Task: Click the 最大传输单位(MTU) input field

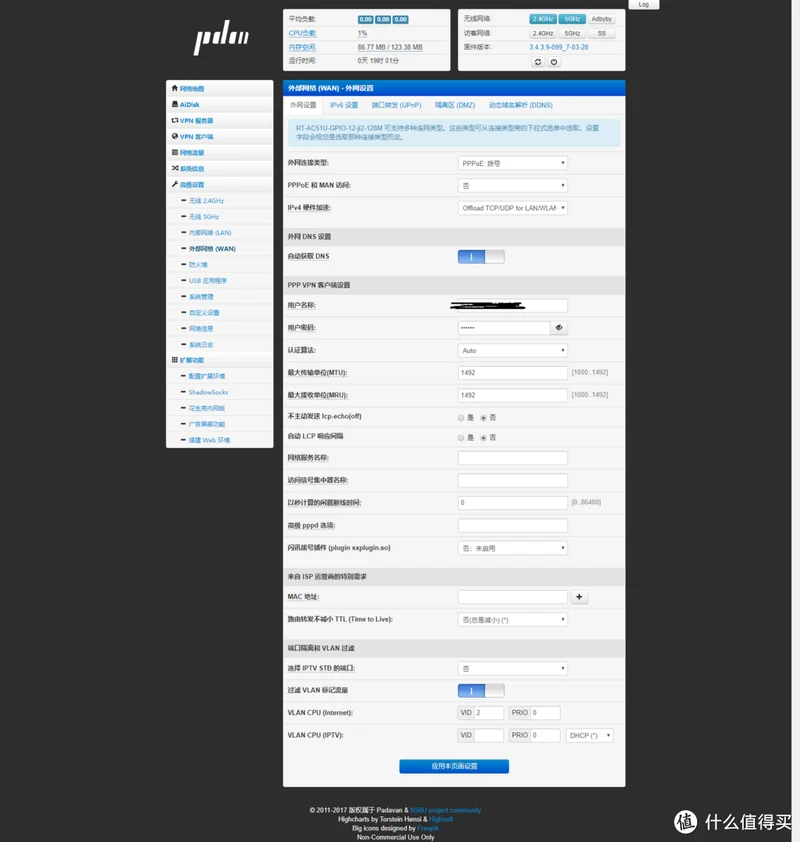Action: pos(512,373)
